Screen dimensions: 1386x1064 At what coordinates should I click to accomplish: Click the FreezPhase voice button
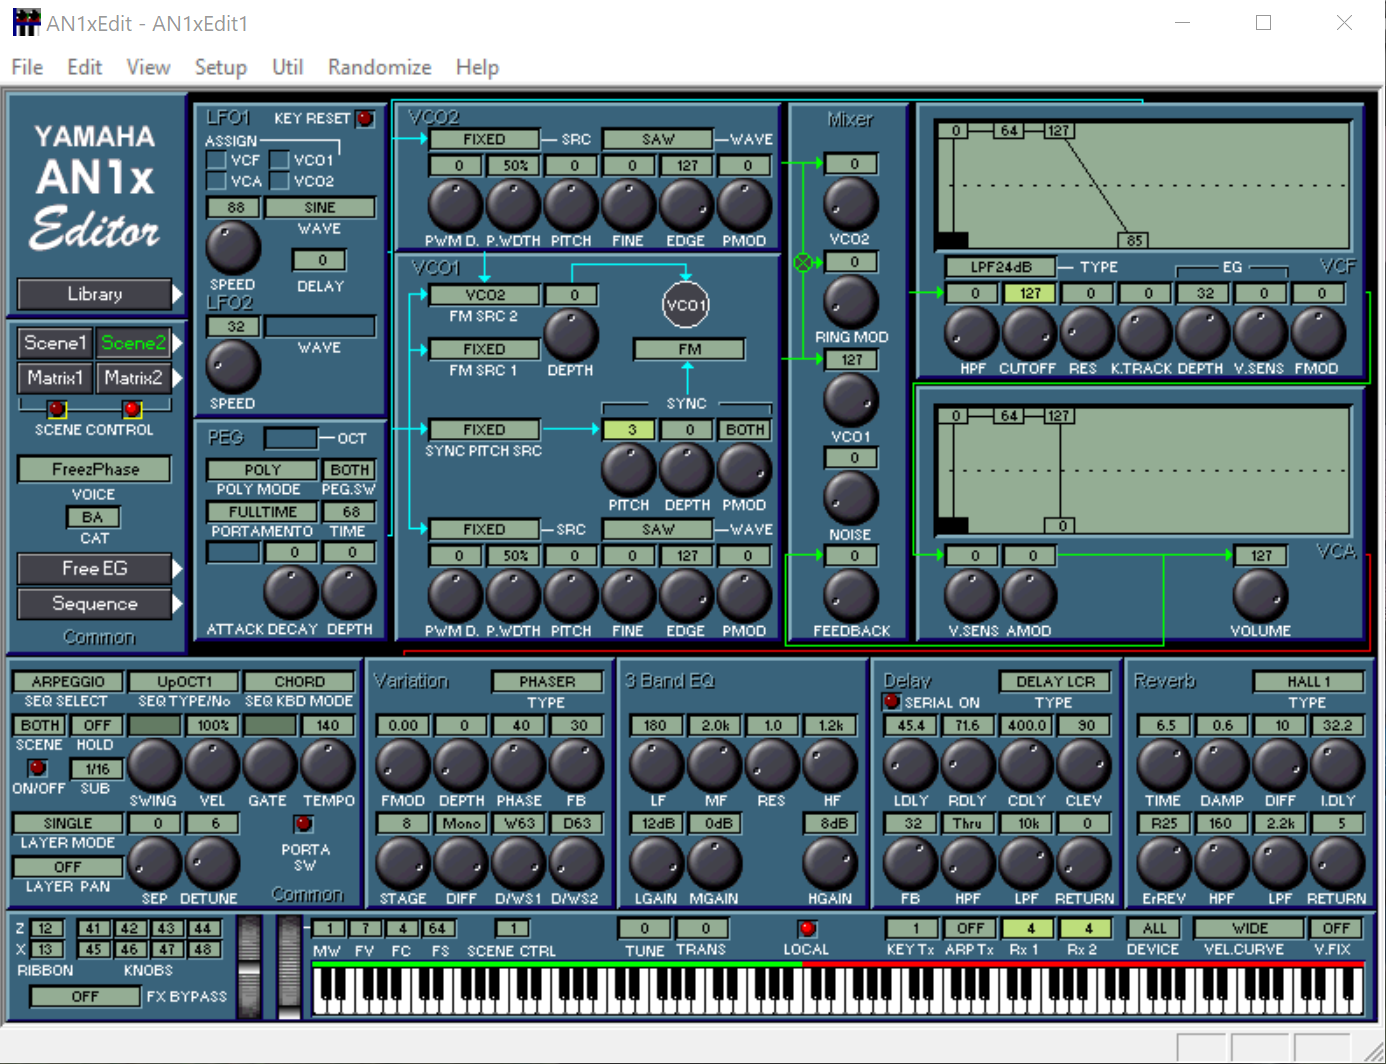(x=95, y=469)
